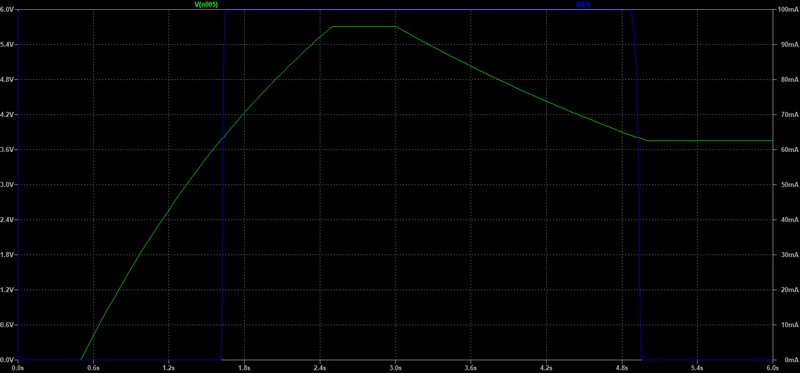
Task: Click the green trace's flat peak plateau
Action: [364, 27]
